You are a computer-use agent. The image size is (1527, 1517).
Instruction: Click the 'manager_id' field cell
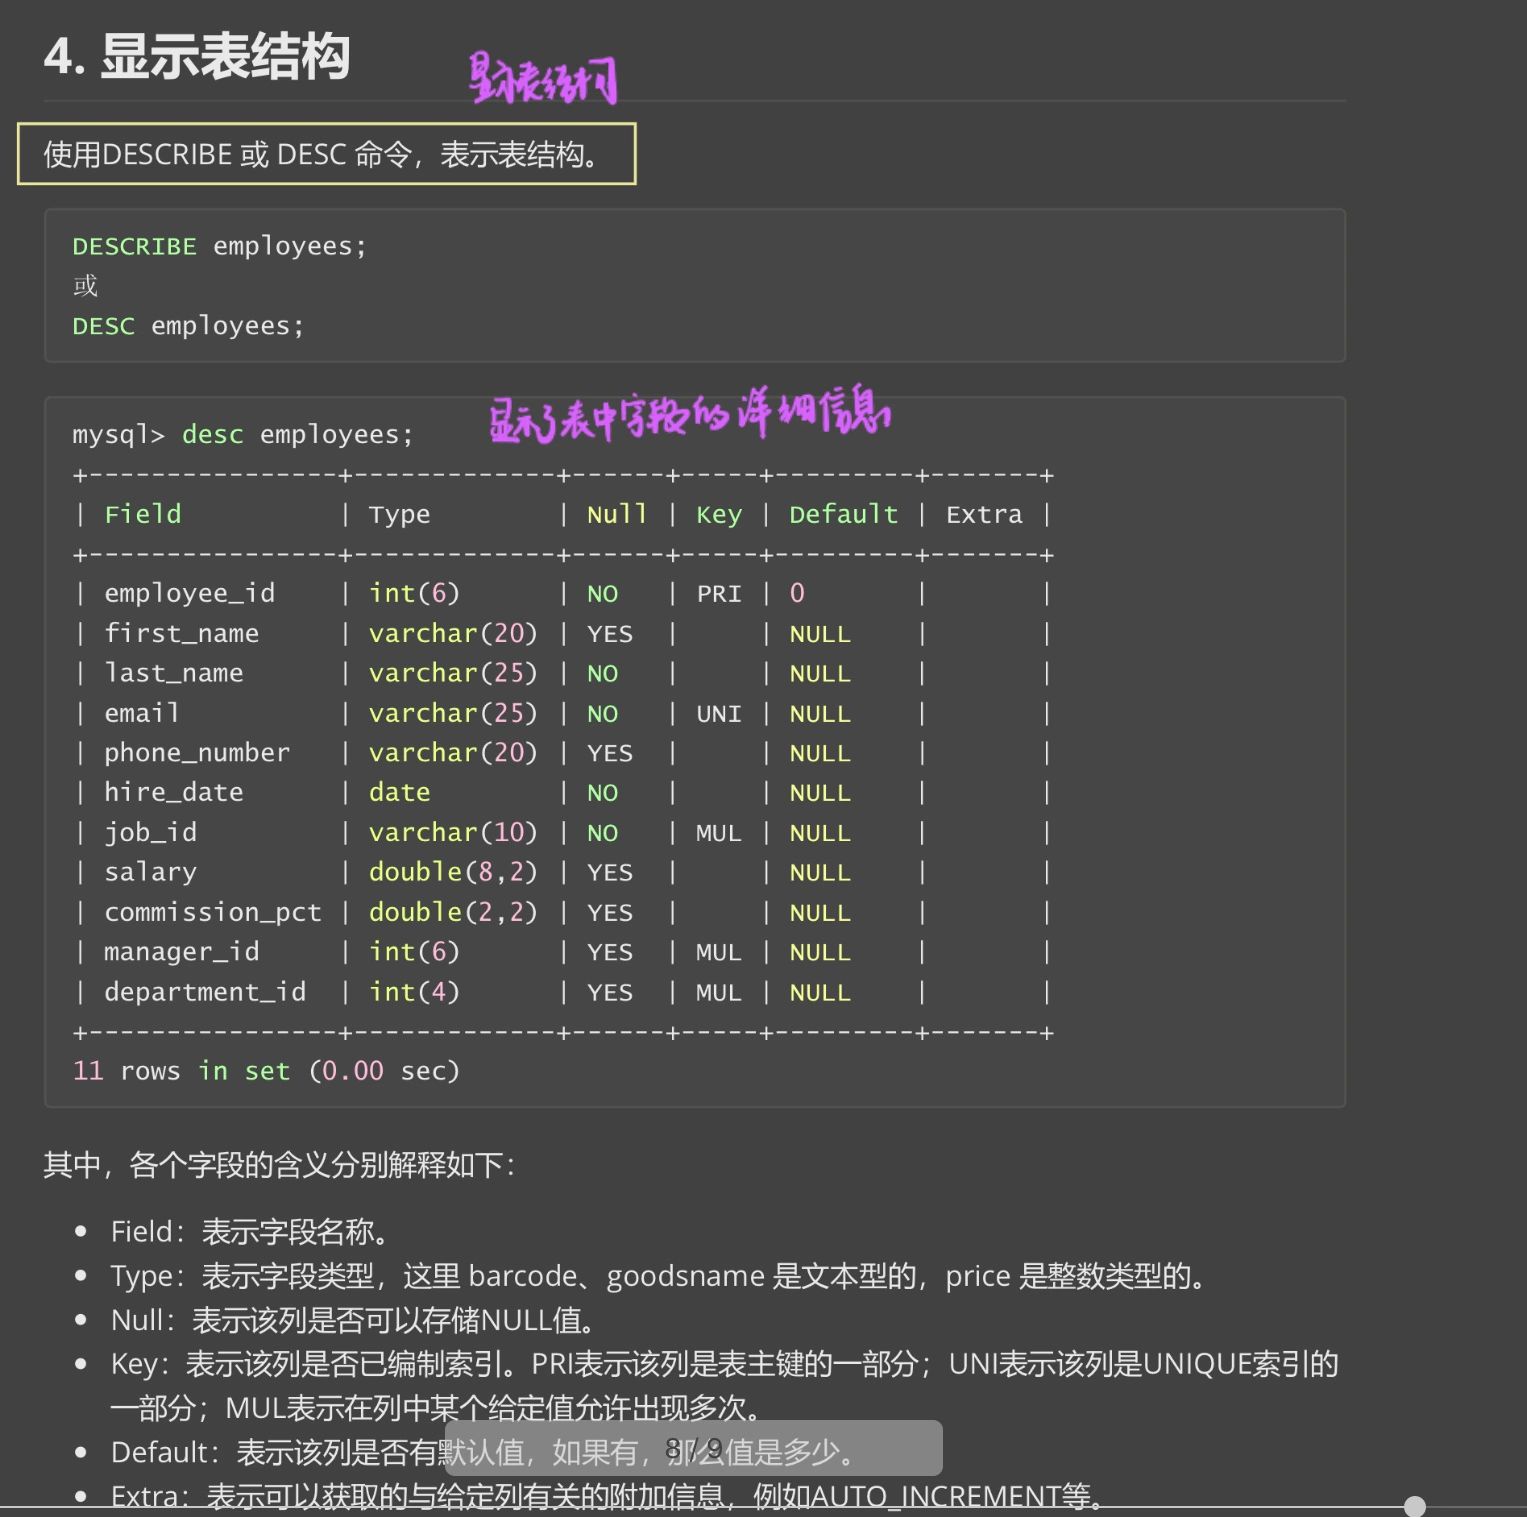tap(181, 951)
